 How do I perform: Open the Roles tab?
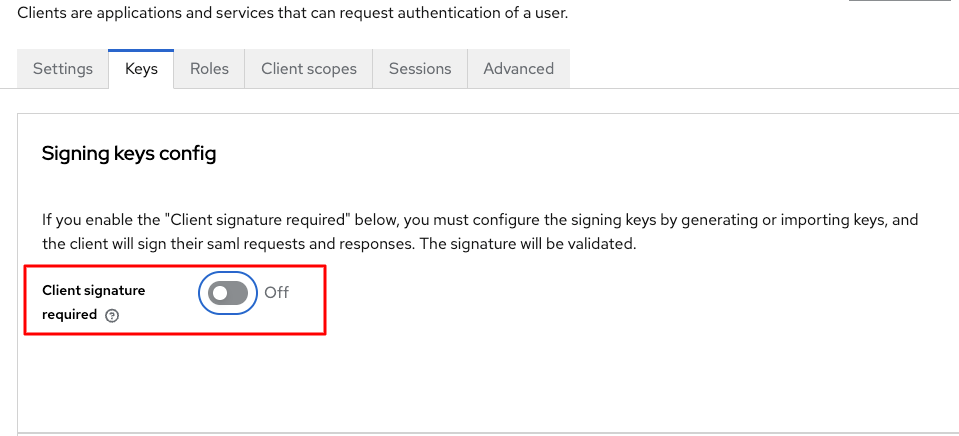click(x=209, y=69)
